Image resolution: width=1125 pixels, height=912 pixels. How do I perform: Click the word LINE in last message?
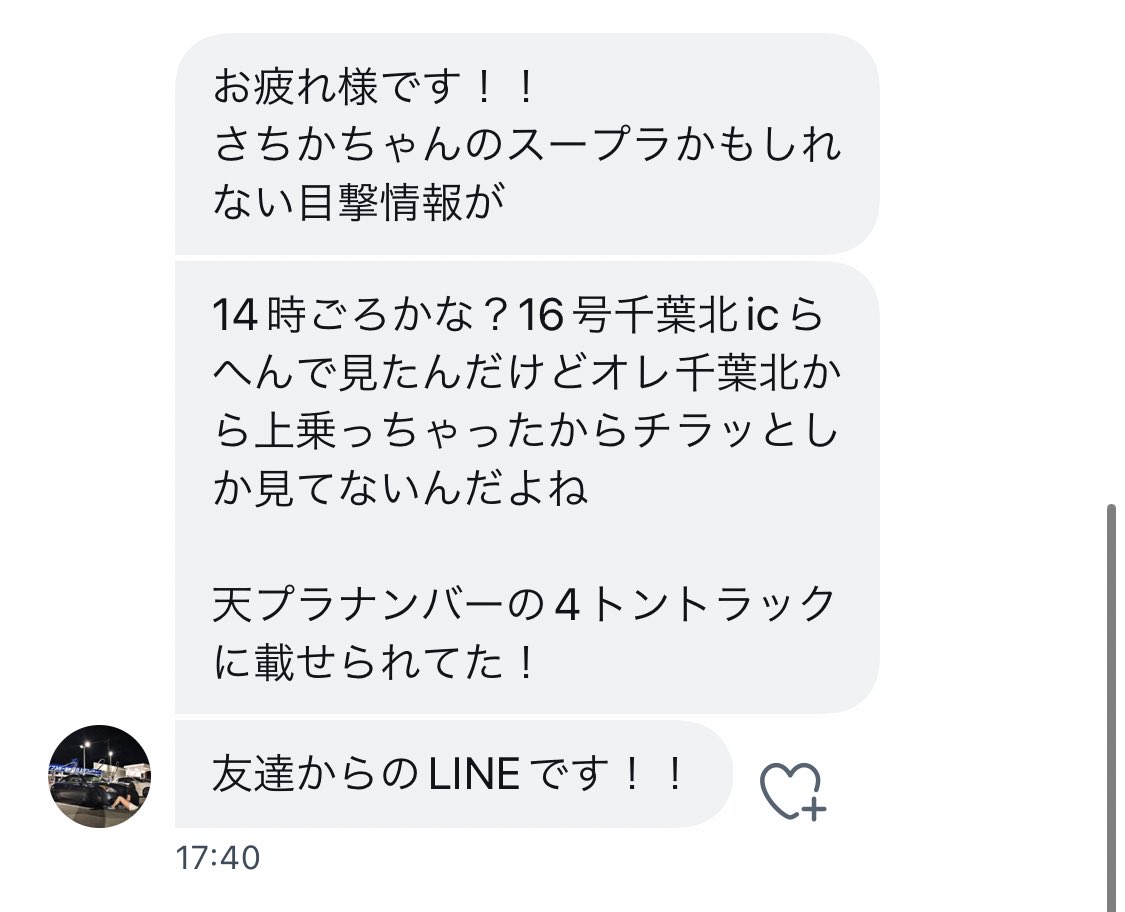474,775
